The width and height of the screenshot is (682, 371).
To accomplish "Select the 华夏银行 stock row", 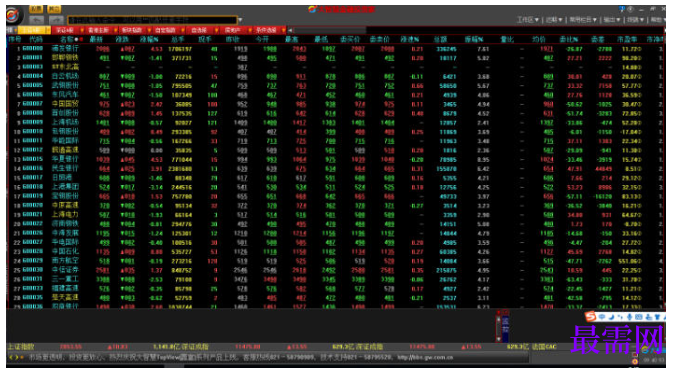I will click(x=336, y=160).
